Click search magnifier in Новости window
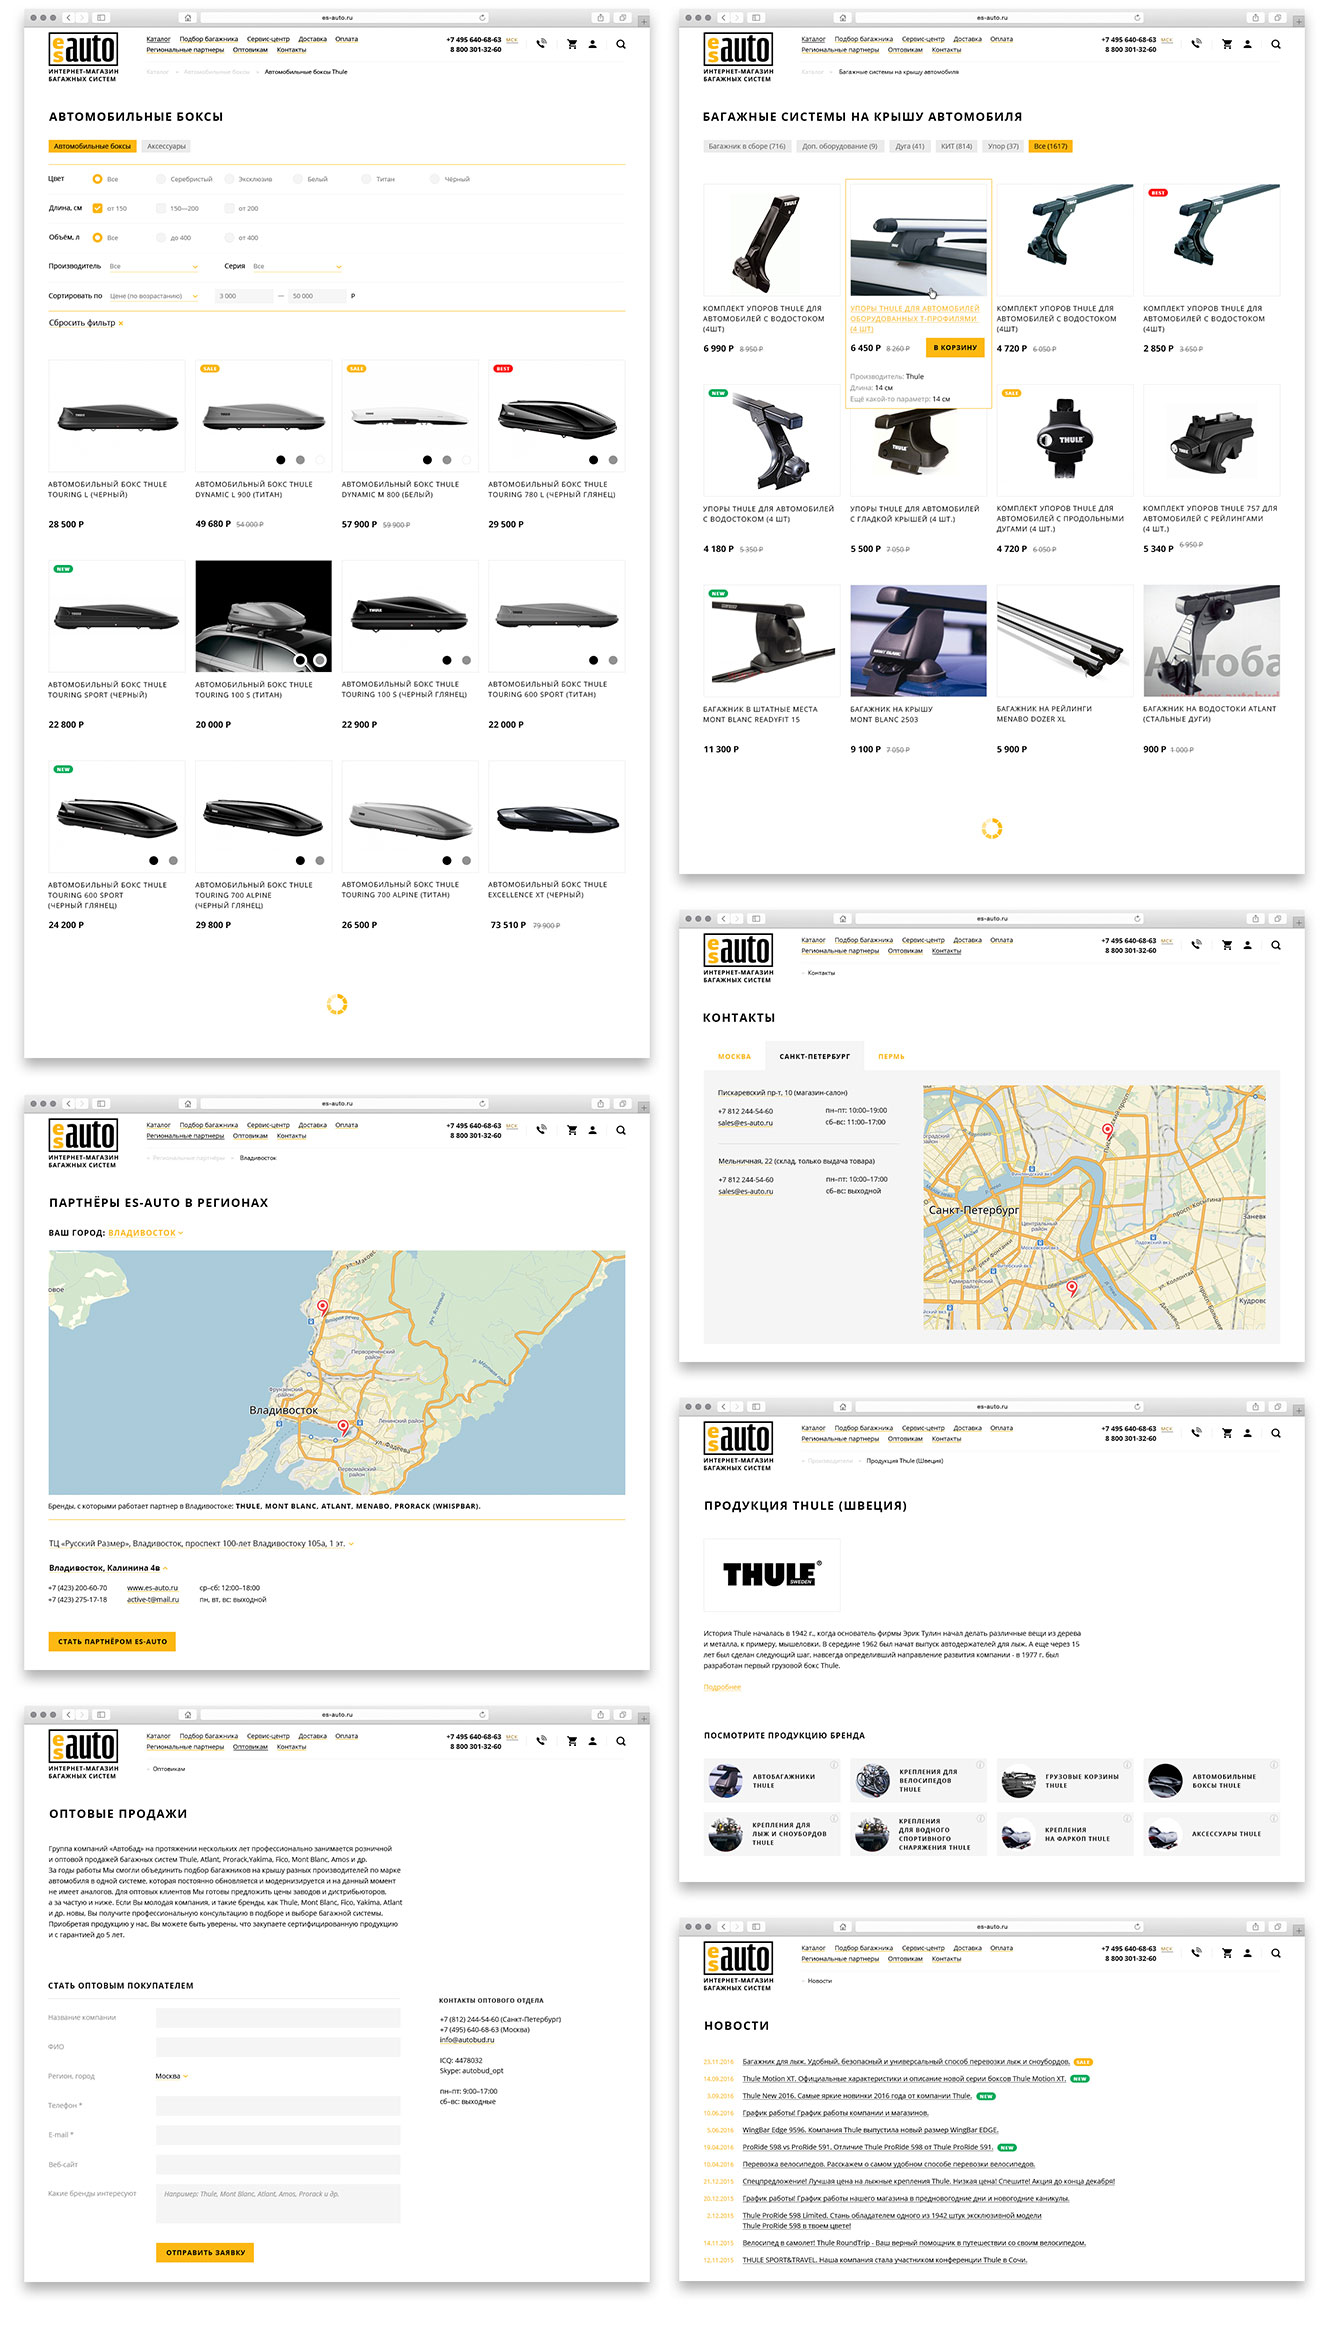 pyautogui.click(x=1276, y=1953)
